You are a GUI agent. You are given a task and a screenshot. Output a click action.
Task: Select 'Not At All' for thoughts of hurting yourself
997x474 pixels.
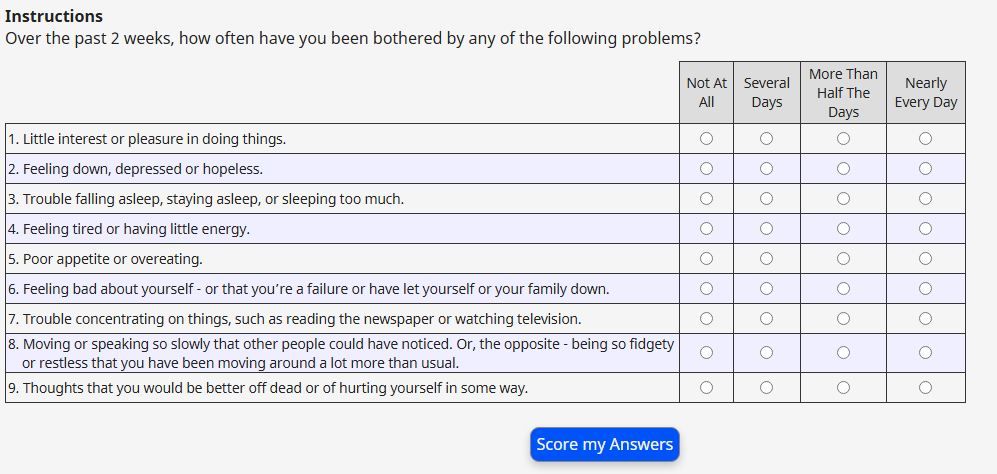706,387
